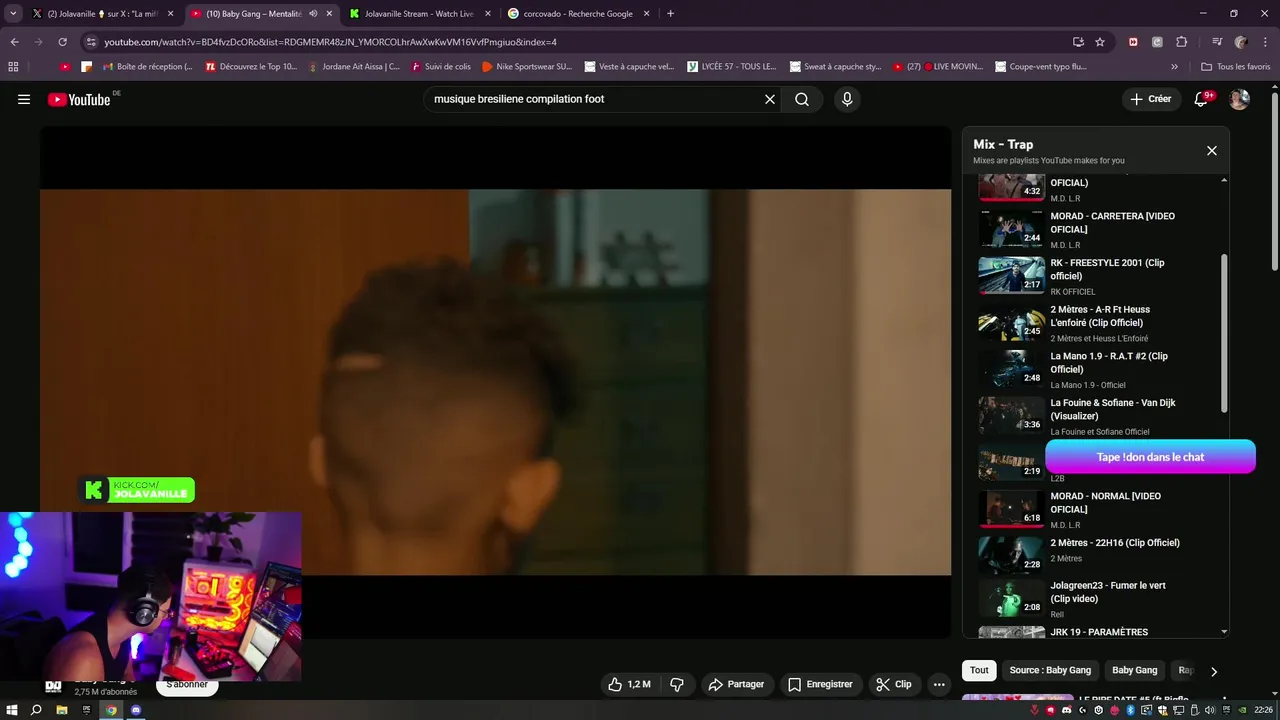Click the Créer create button

click(1151, 99)
